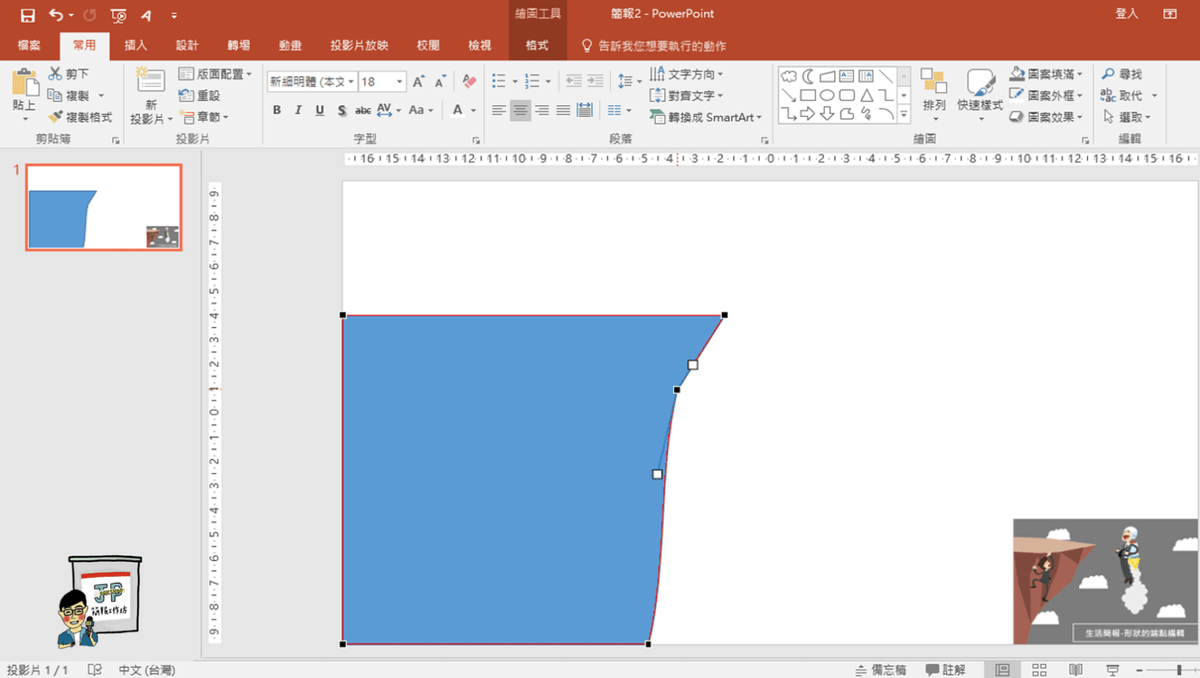Click Sign in (登入) link

click(x=1127, y=14)
